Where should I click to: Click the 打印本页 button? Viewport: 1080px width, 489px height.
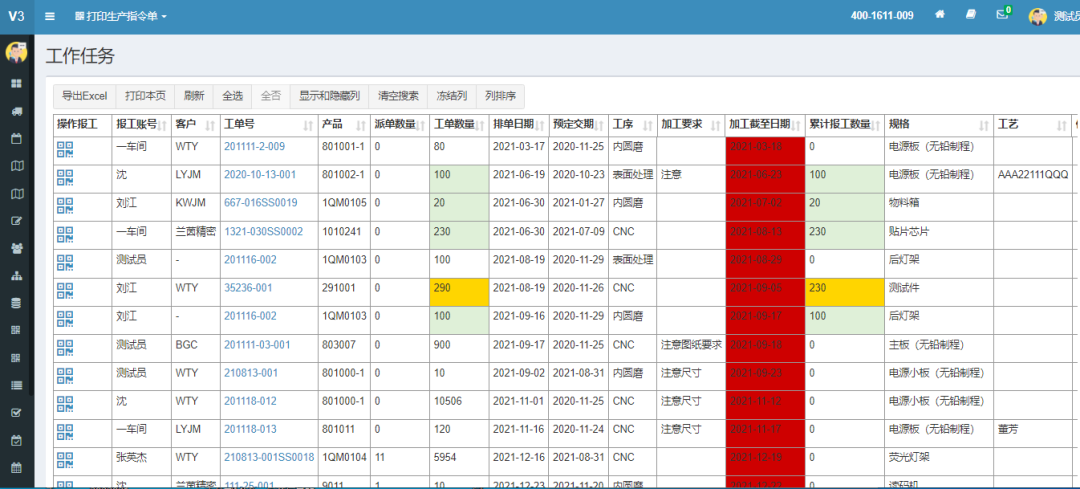click(145, 96)
